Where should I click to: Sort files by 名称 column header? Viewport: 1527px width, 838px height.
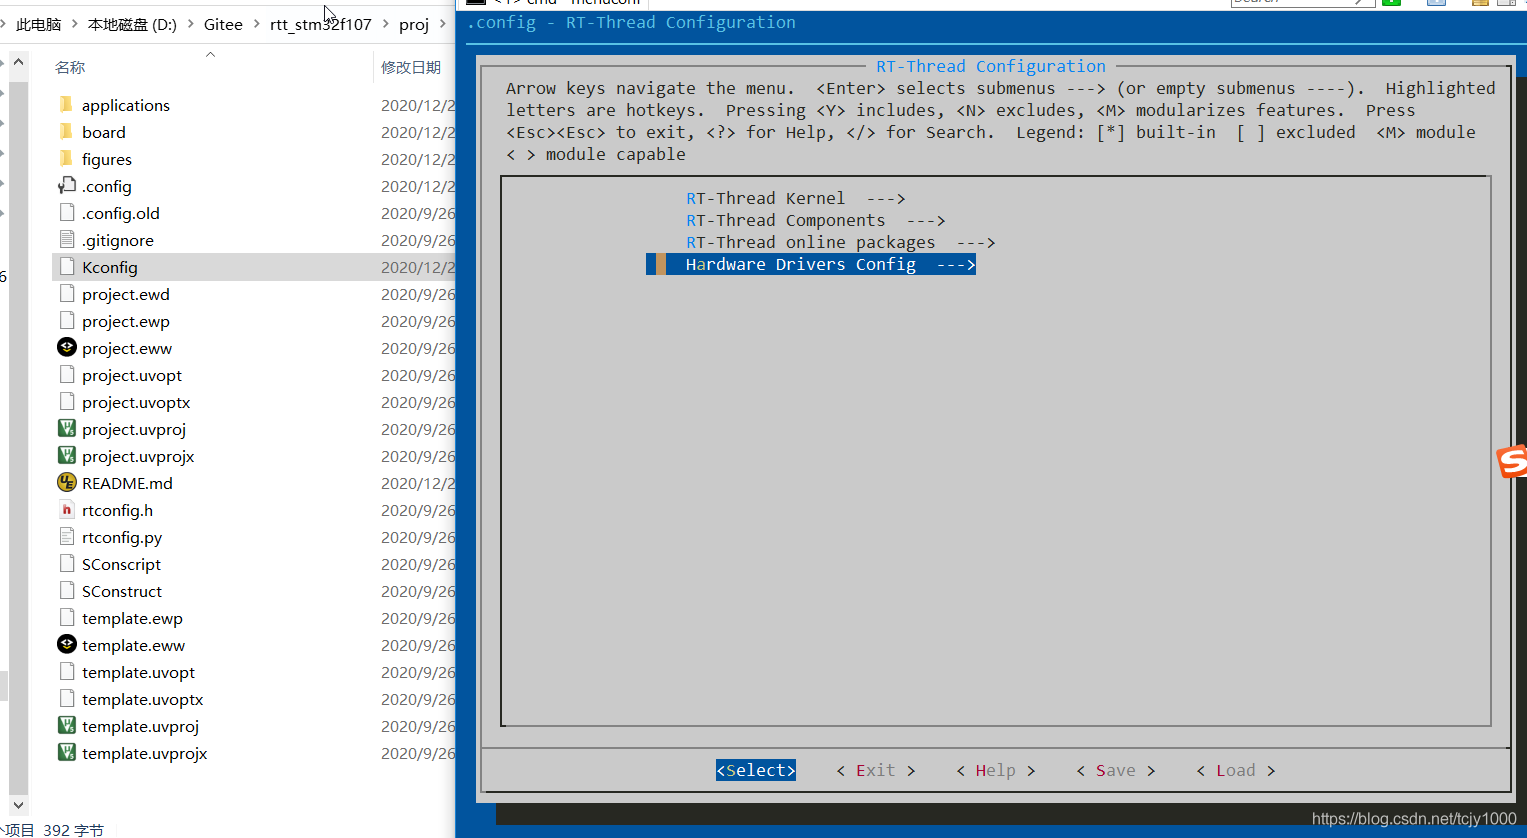(70, 67)
